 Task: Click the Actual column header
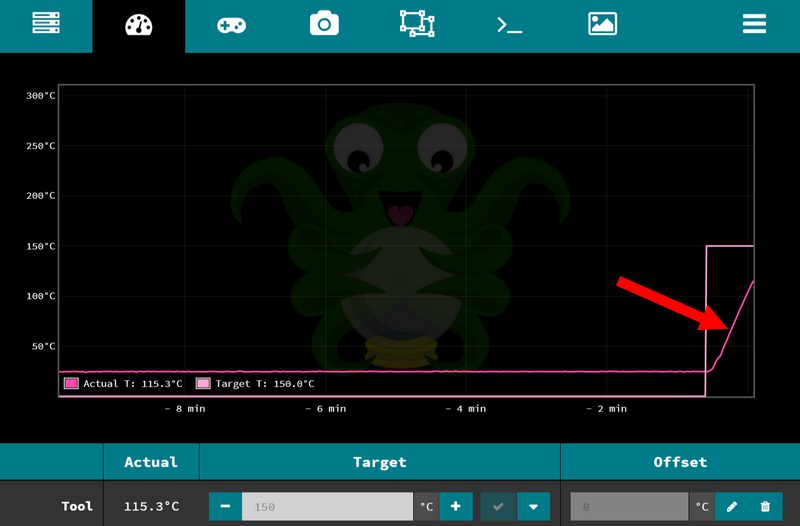tap(151, 462)
